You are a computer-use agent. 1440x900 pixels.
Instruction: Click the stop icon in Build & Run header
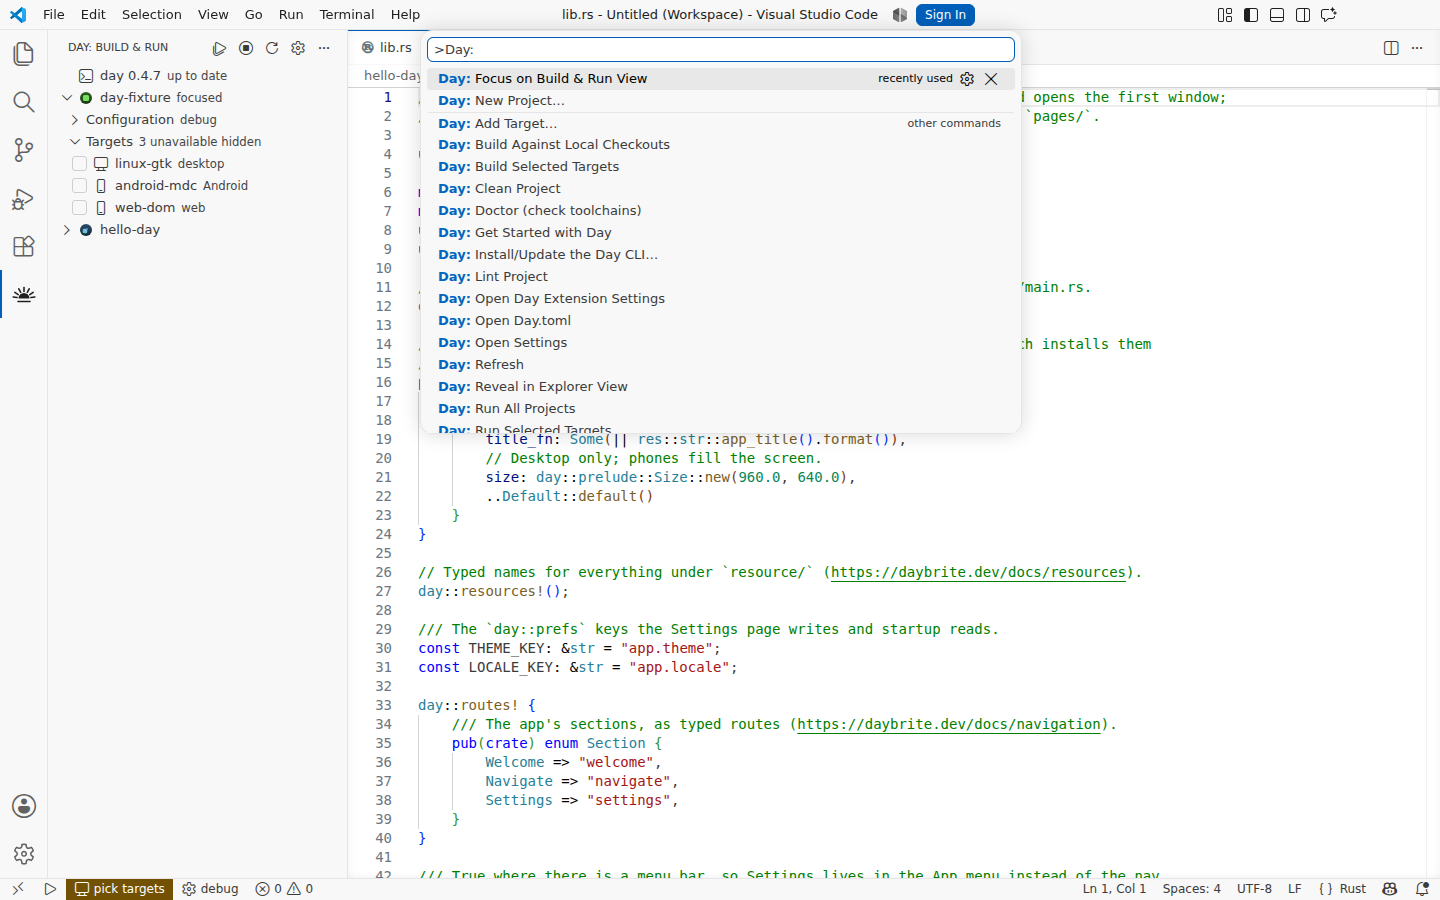(246, 48)
